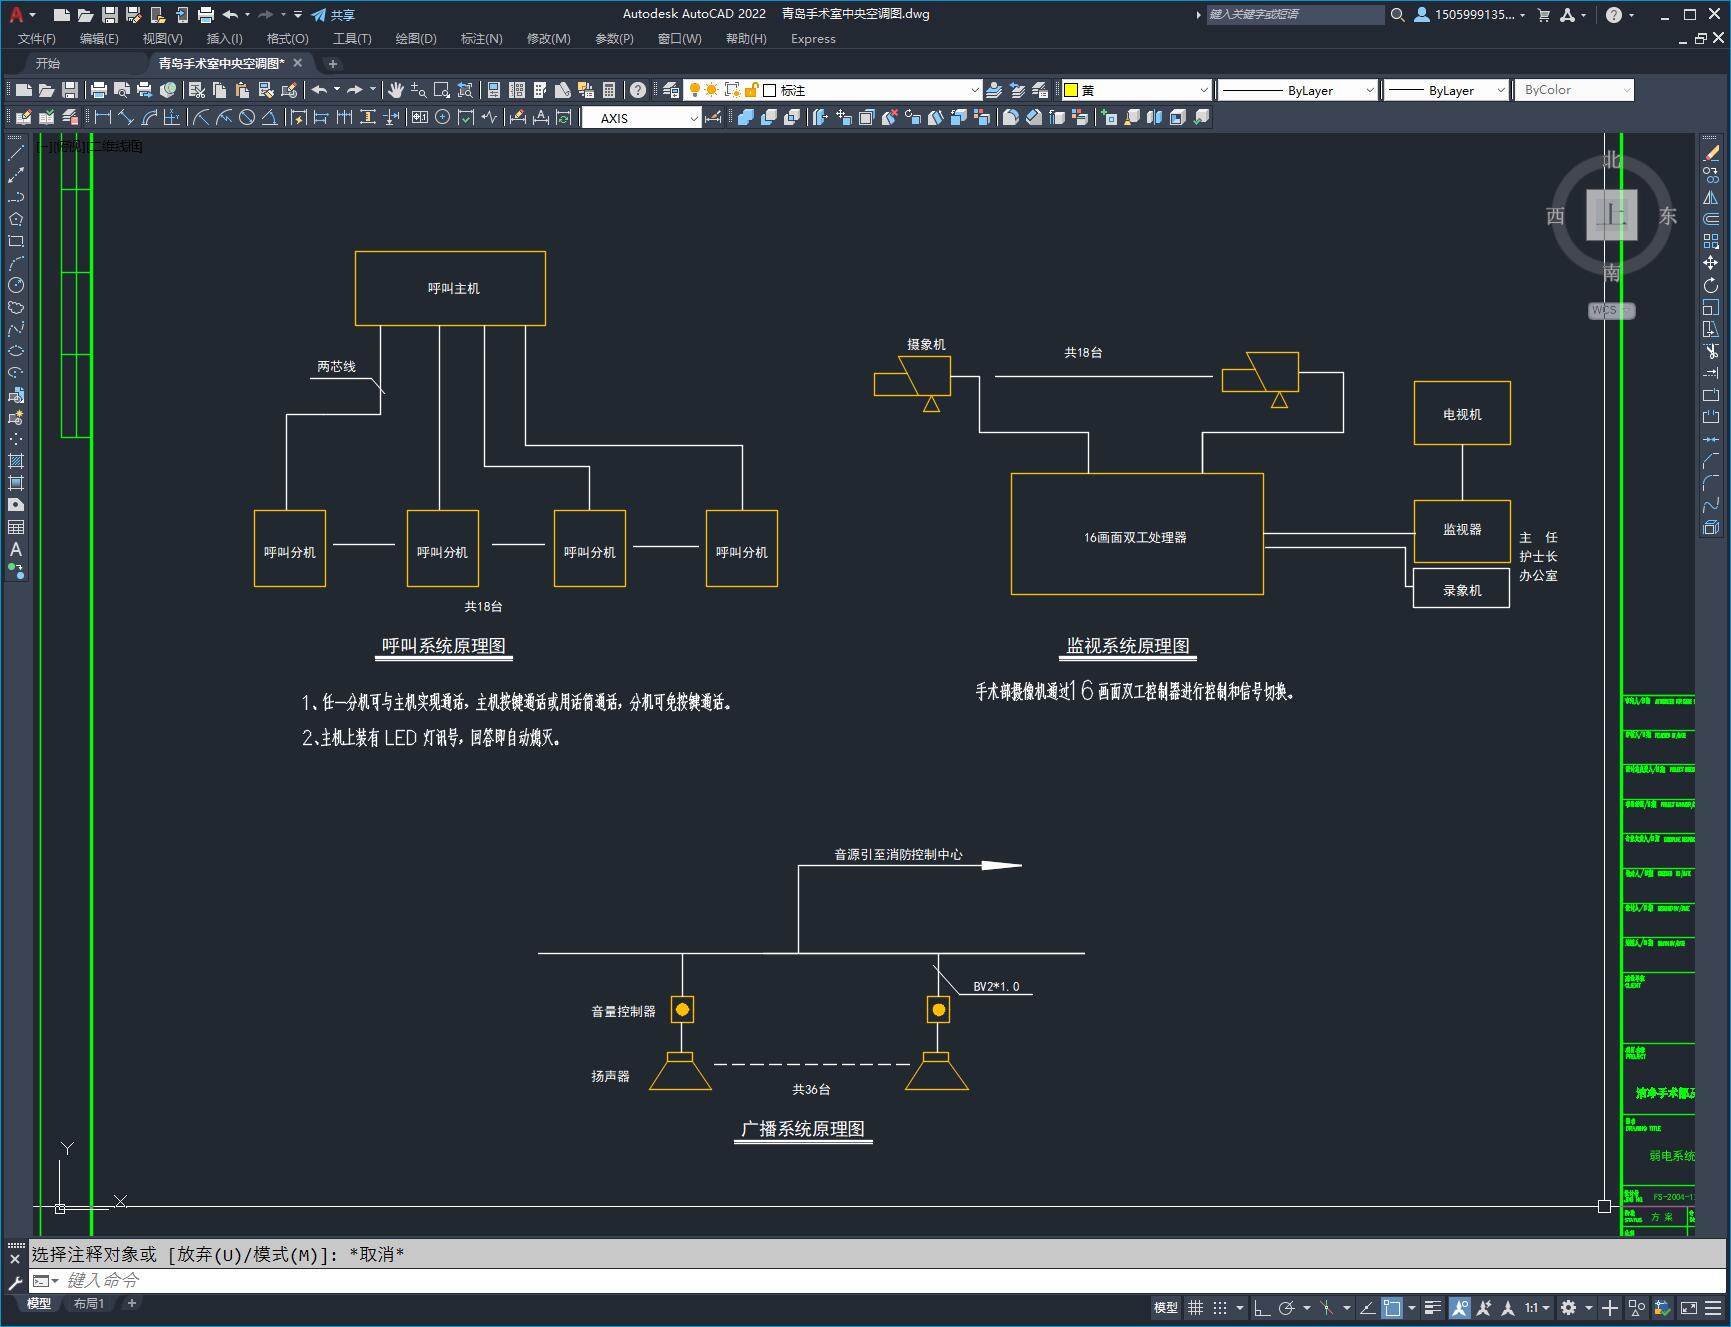Open the 标注(N) menu
The width and height of the screenshot is (1731, 1327).
pyautogui.click(x=482, y=38)
